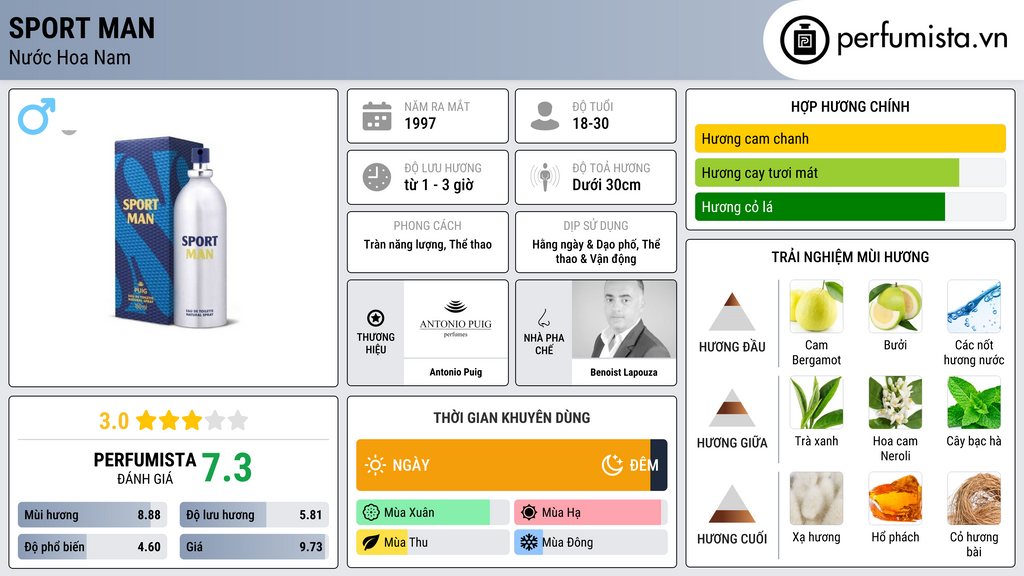1024x576 pixels.
Task: Click the Benoist Lapouza perfumer photo
Action: coord(624,319)
